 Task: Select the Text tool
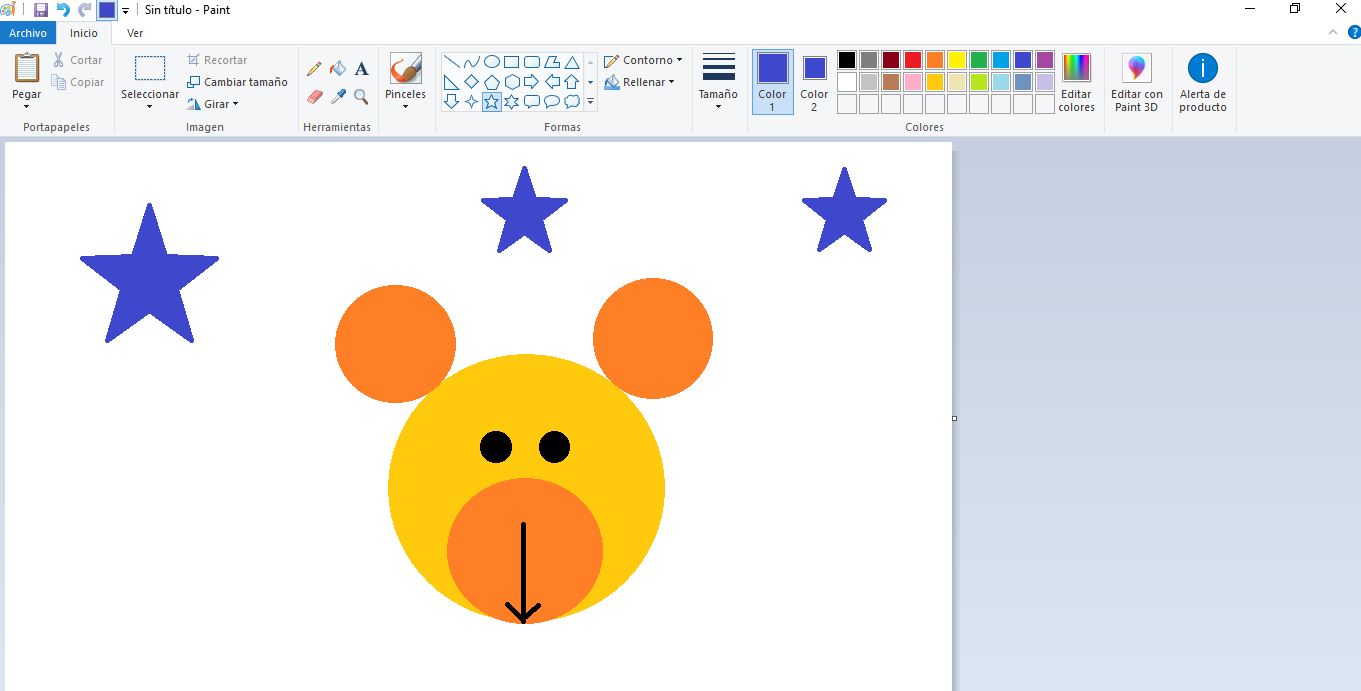(x=361, y=68)
